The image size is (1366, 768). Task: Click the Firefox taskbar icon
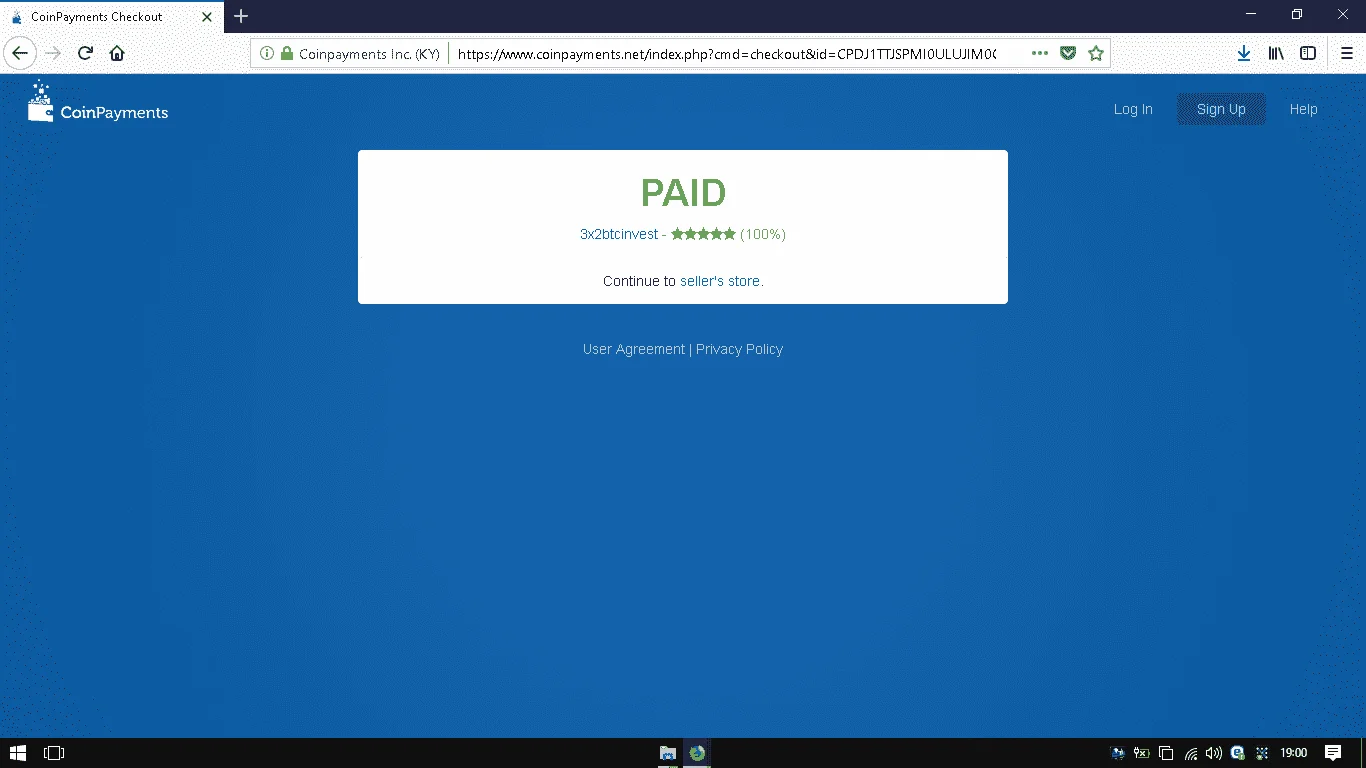tap(697, 753)
